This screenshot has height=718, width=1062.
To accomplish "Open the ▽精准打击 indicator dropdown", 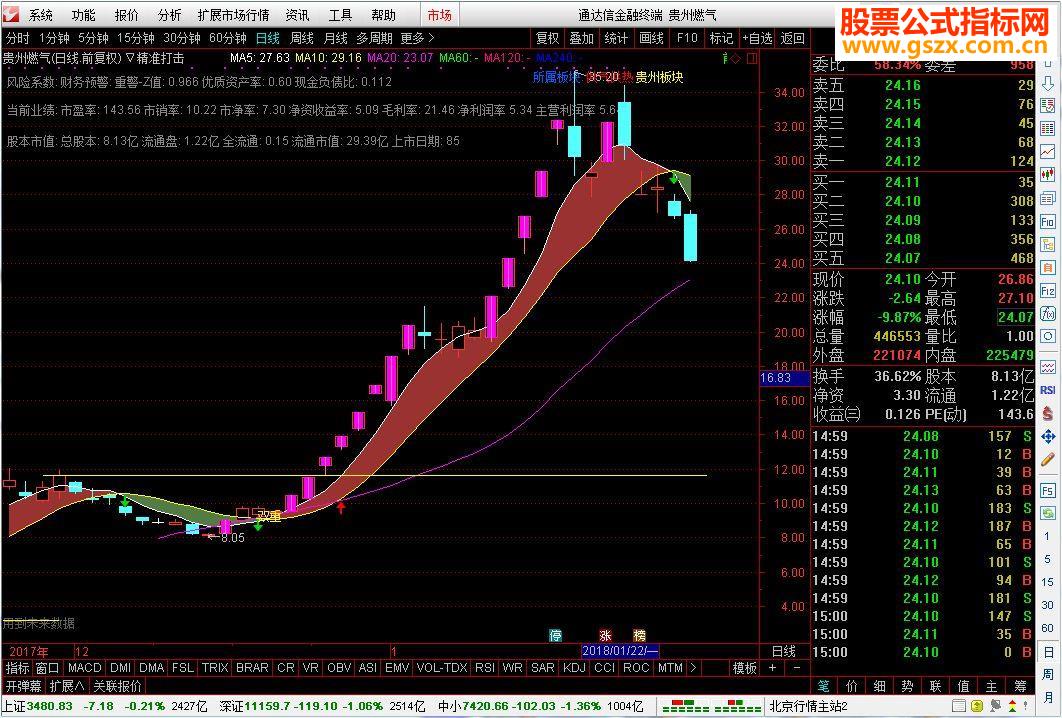I will pos(155,58).
